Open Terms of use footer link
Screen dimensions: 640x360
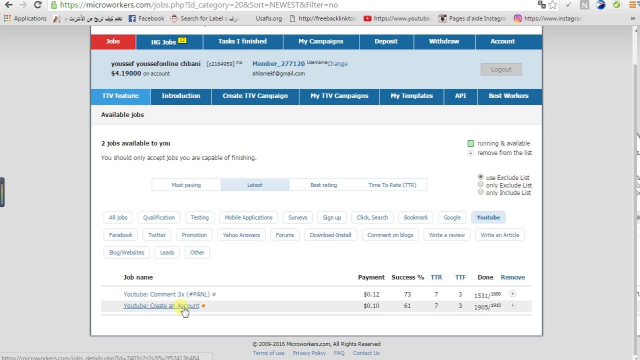268,353
